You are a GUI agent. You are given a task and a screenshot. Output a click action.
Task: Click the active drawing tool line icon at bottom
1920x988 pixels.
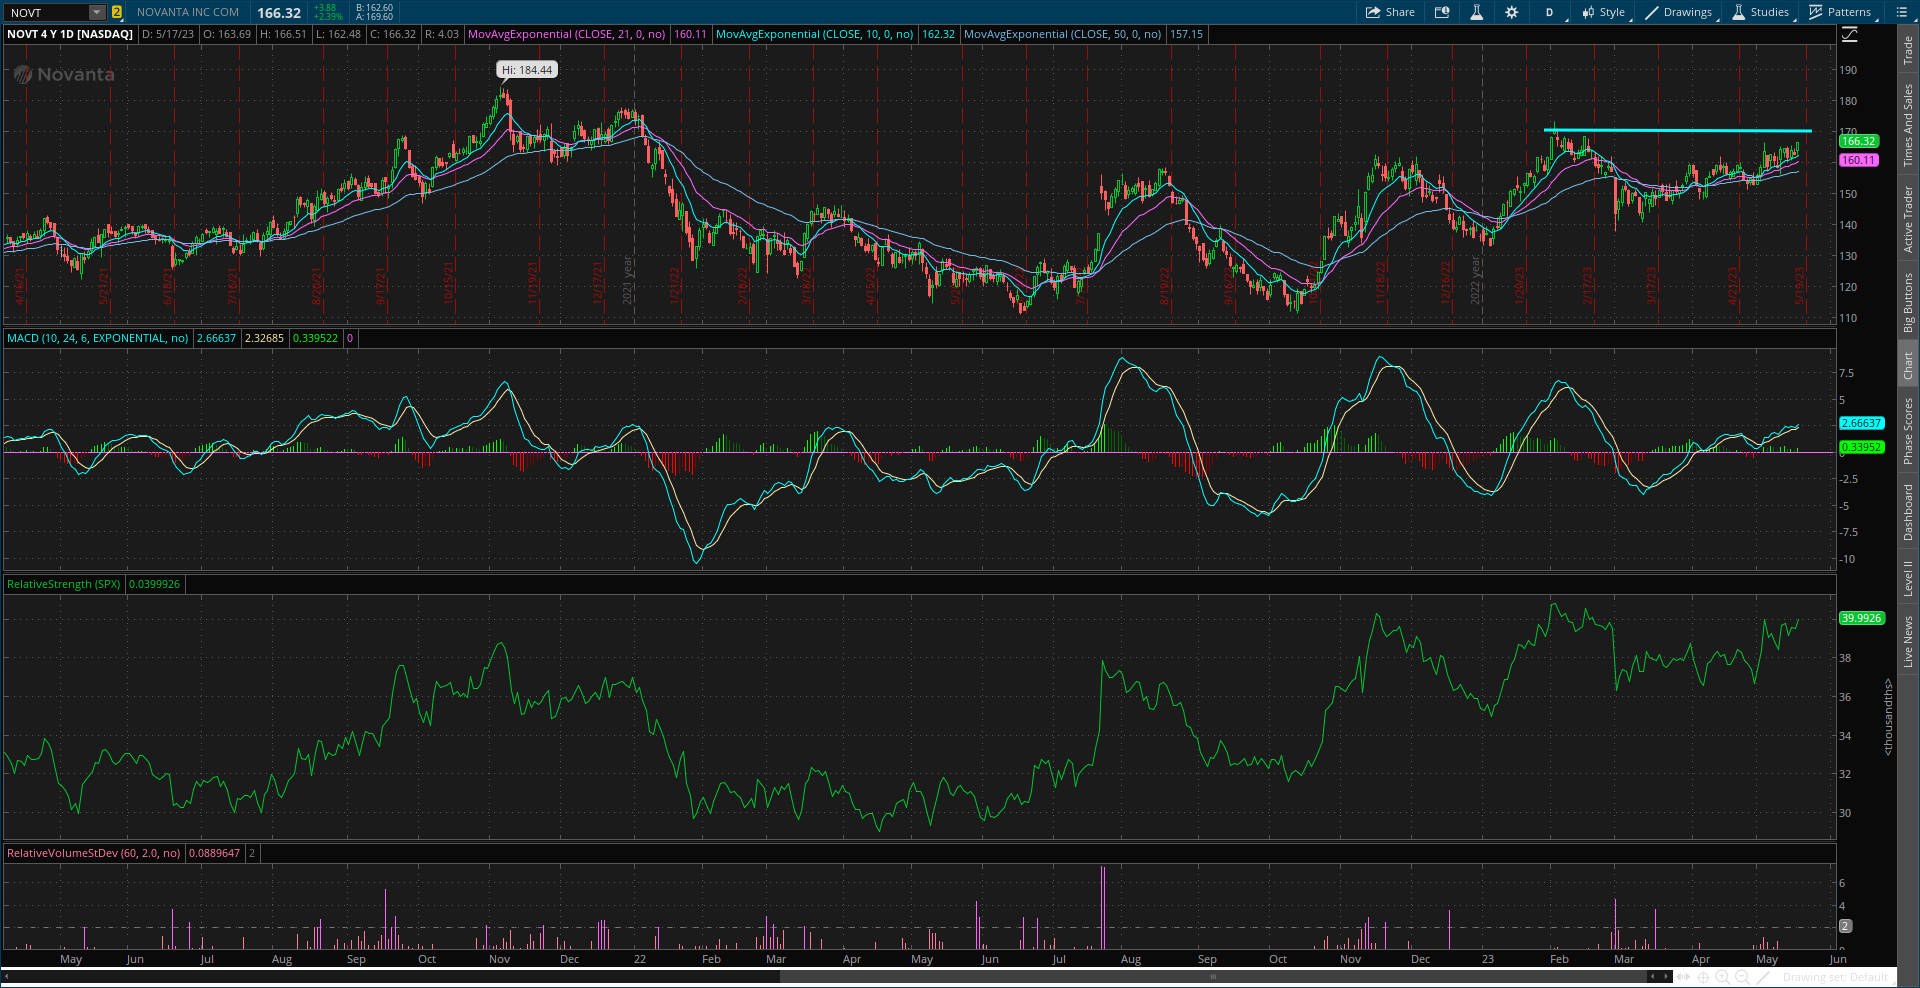(x=1764, y=977)
